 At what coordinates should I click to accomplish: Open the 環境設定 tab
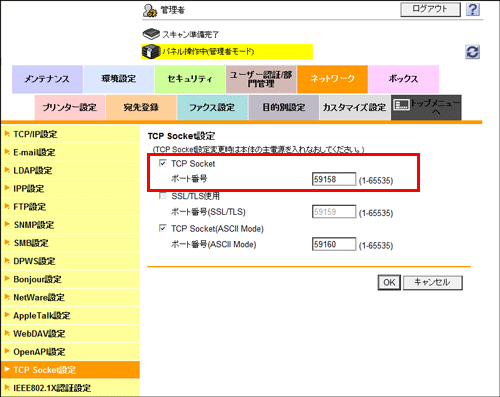(x=119, y=79)
